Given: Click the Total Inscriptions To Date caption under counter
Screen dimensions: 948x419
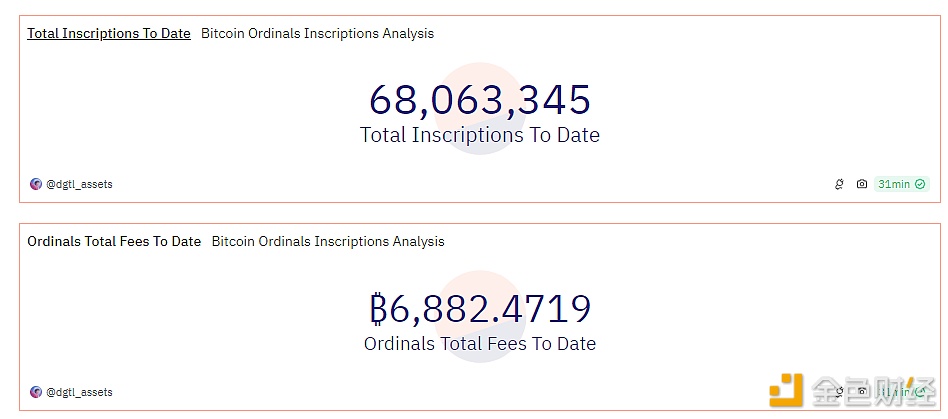Looking at the screenshot, I should click(480, 135).
